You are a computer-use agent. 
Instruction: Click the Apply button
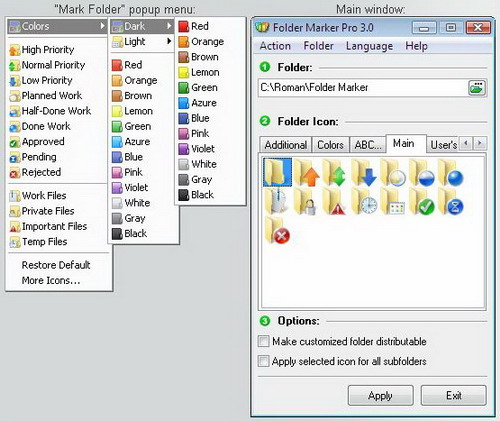click(x=381, y=395)
